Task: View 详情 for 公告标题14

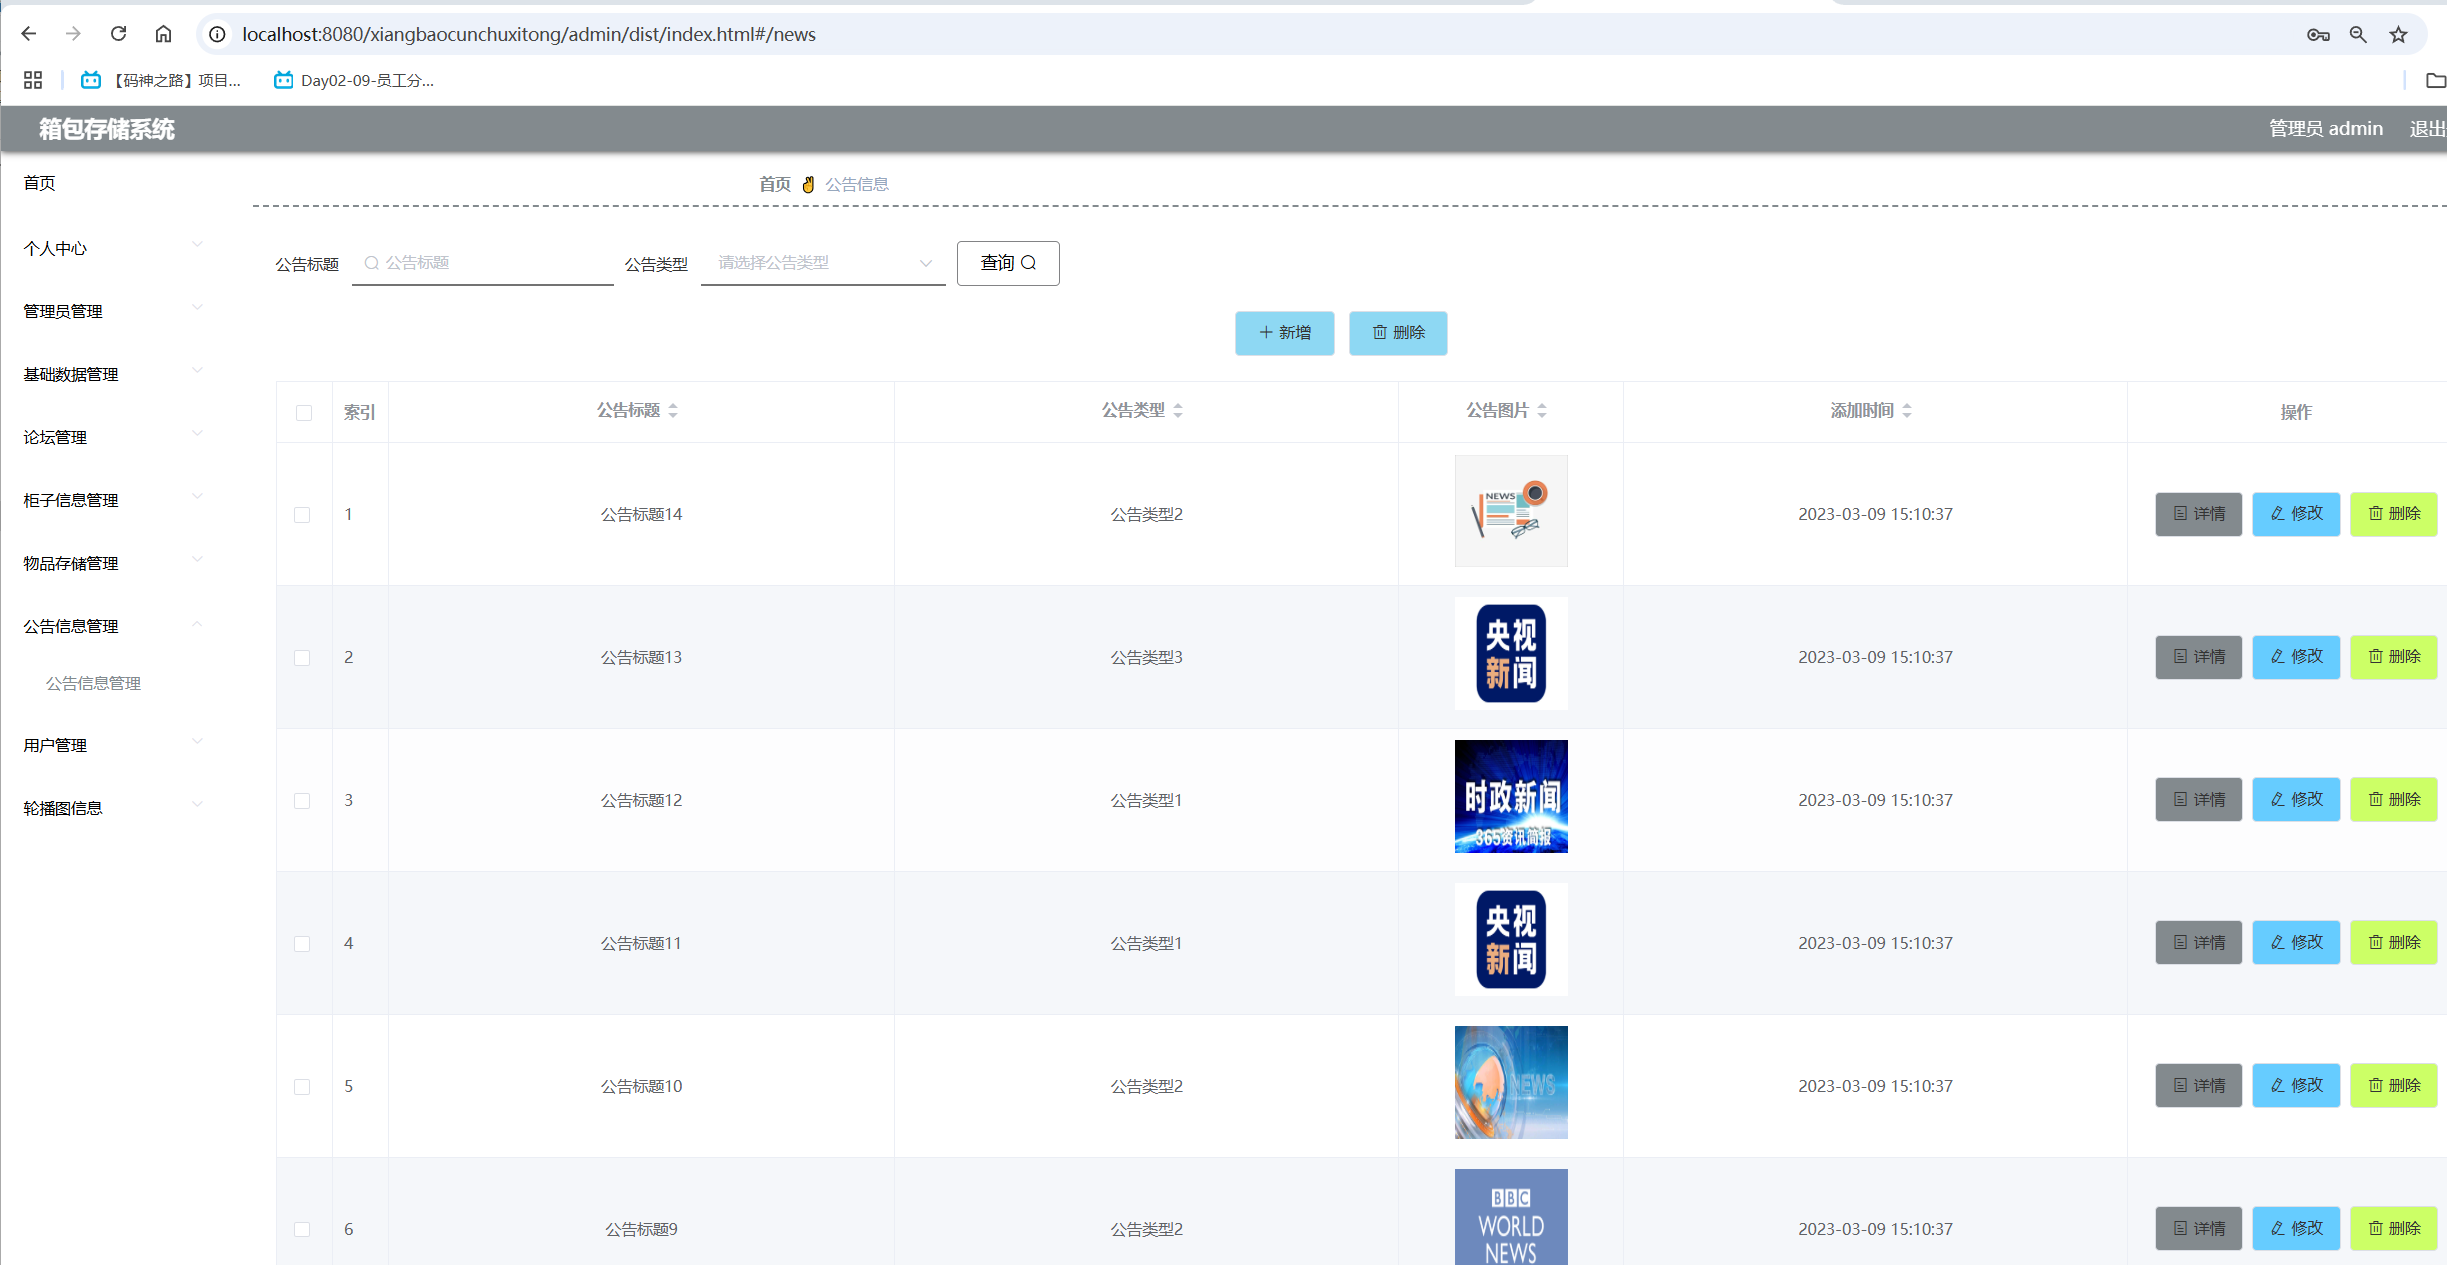Action: [2198, 514]
